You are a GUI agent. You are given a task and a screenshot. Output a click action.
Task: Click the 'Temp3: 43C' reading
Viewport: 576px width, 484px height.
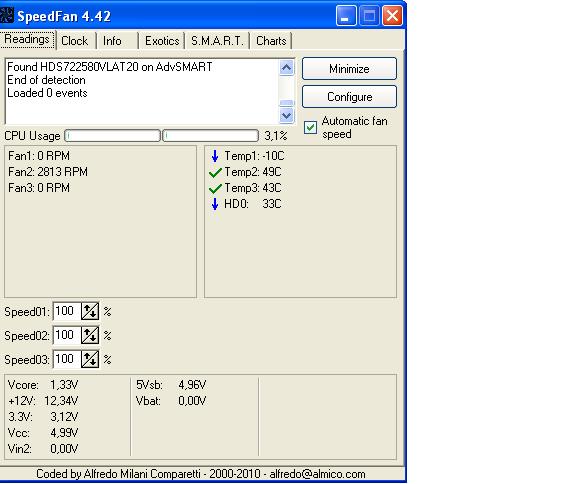[x=253, y=188]
